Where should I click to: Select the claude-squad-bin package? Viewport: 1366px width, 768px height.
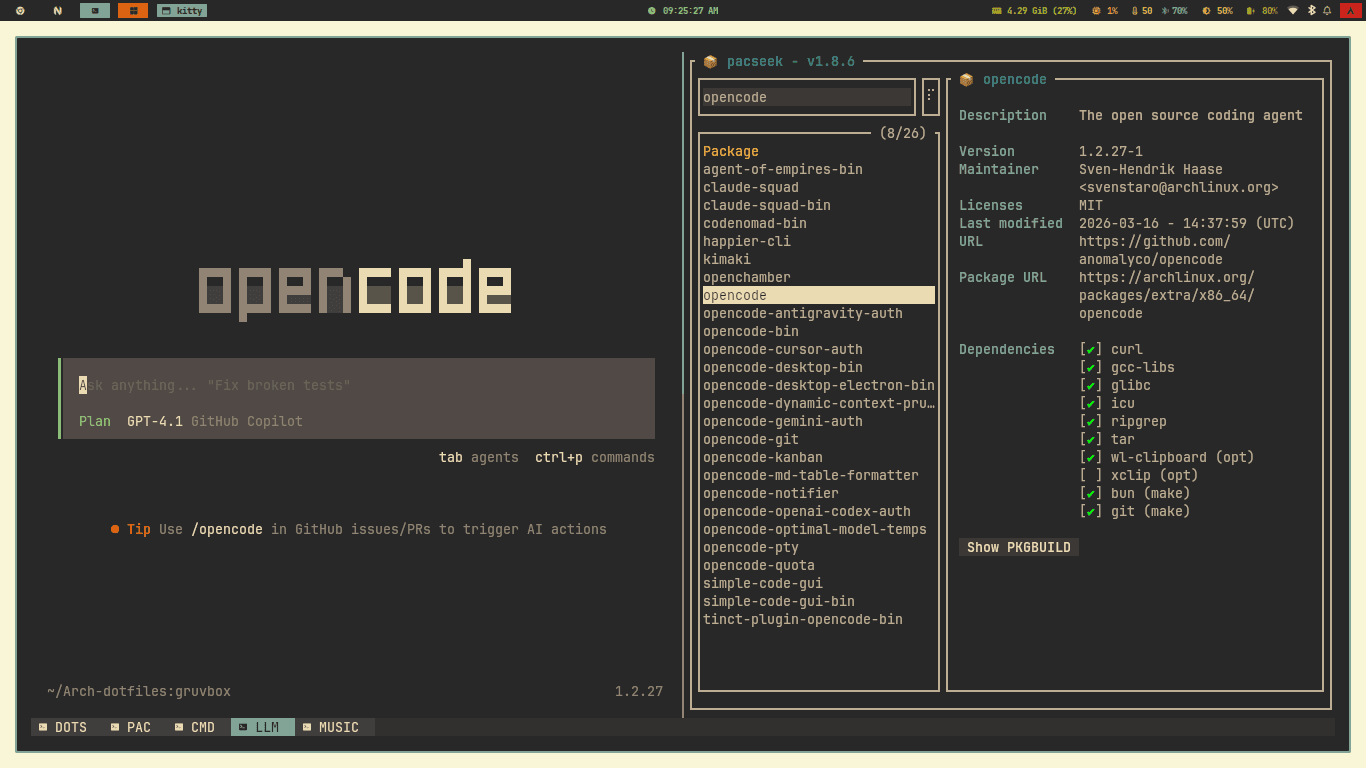pyautogui.click(x=767, y=205)
